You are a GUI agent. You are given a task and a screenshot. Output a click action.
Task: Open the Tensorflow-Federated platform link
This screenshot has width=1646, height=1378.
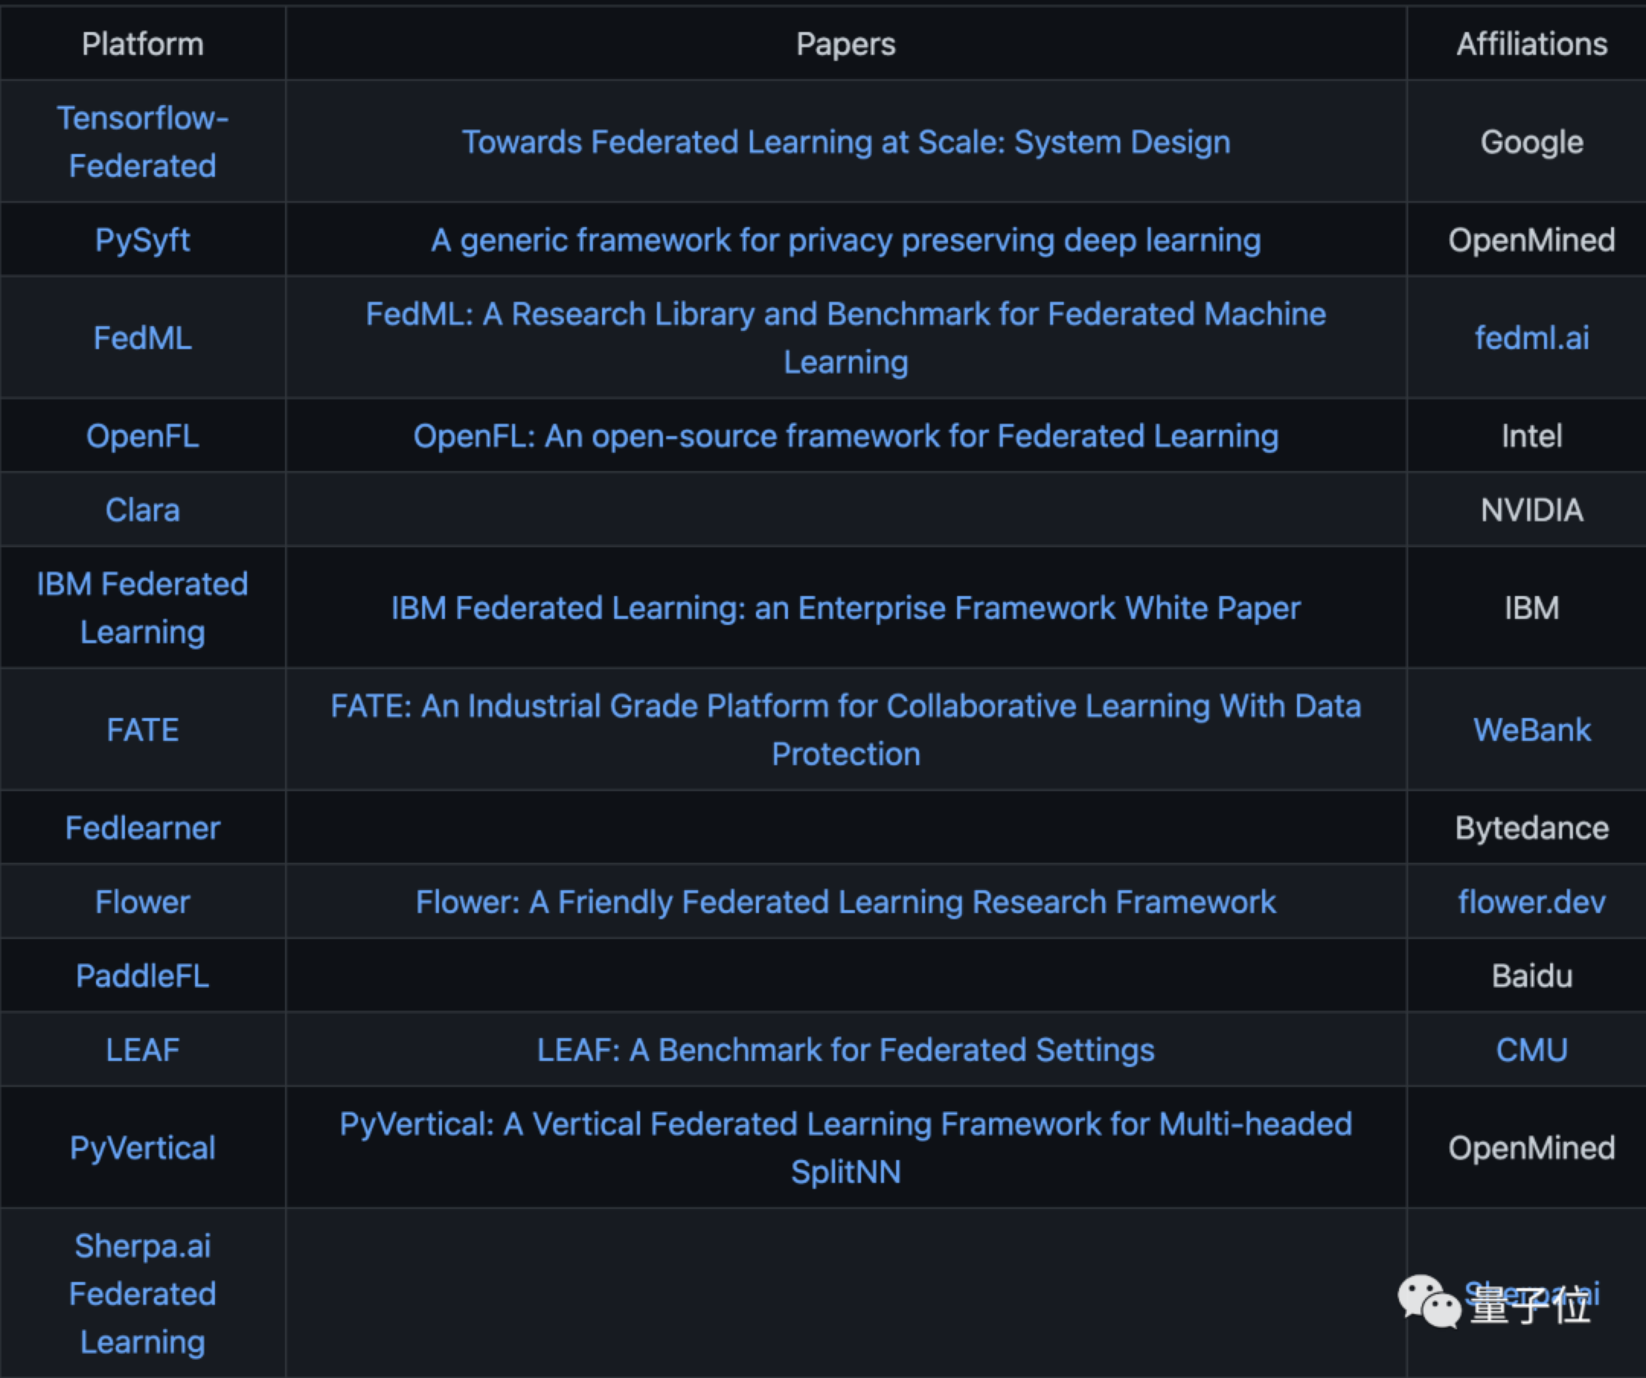click(x=143, y=142)
